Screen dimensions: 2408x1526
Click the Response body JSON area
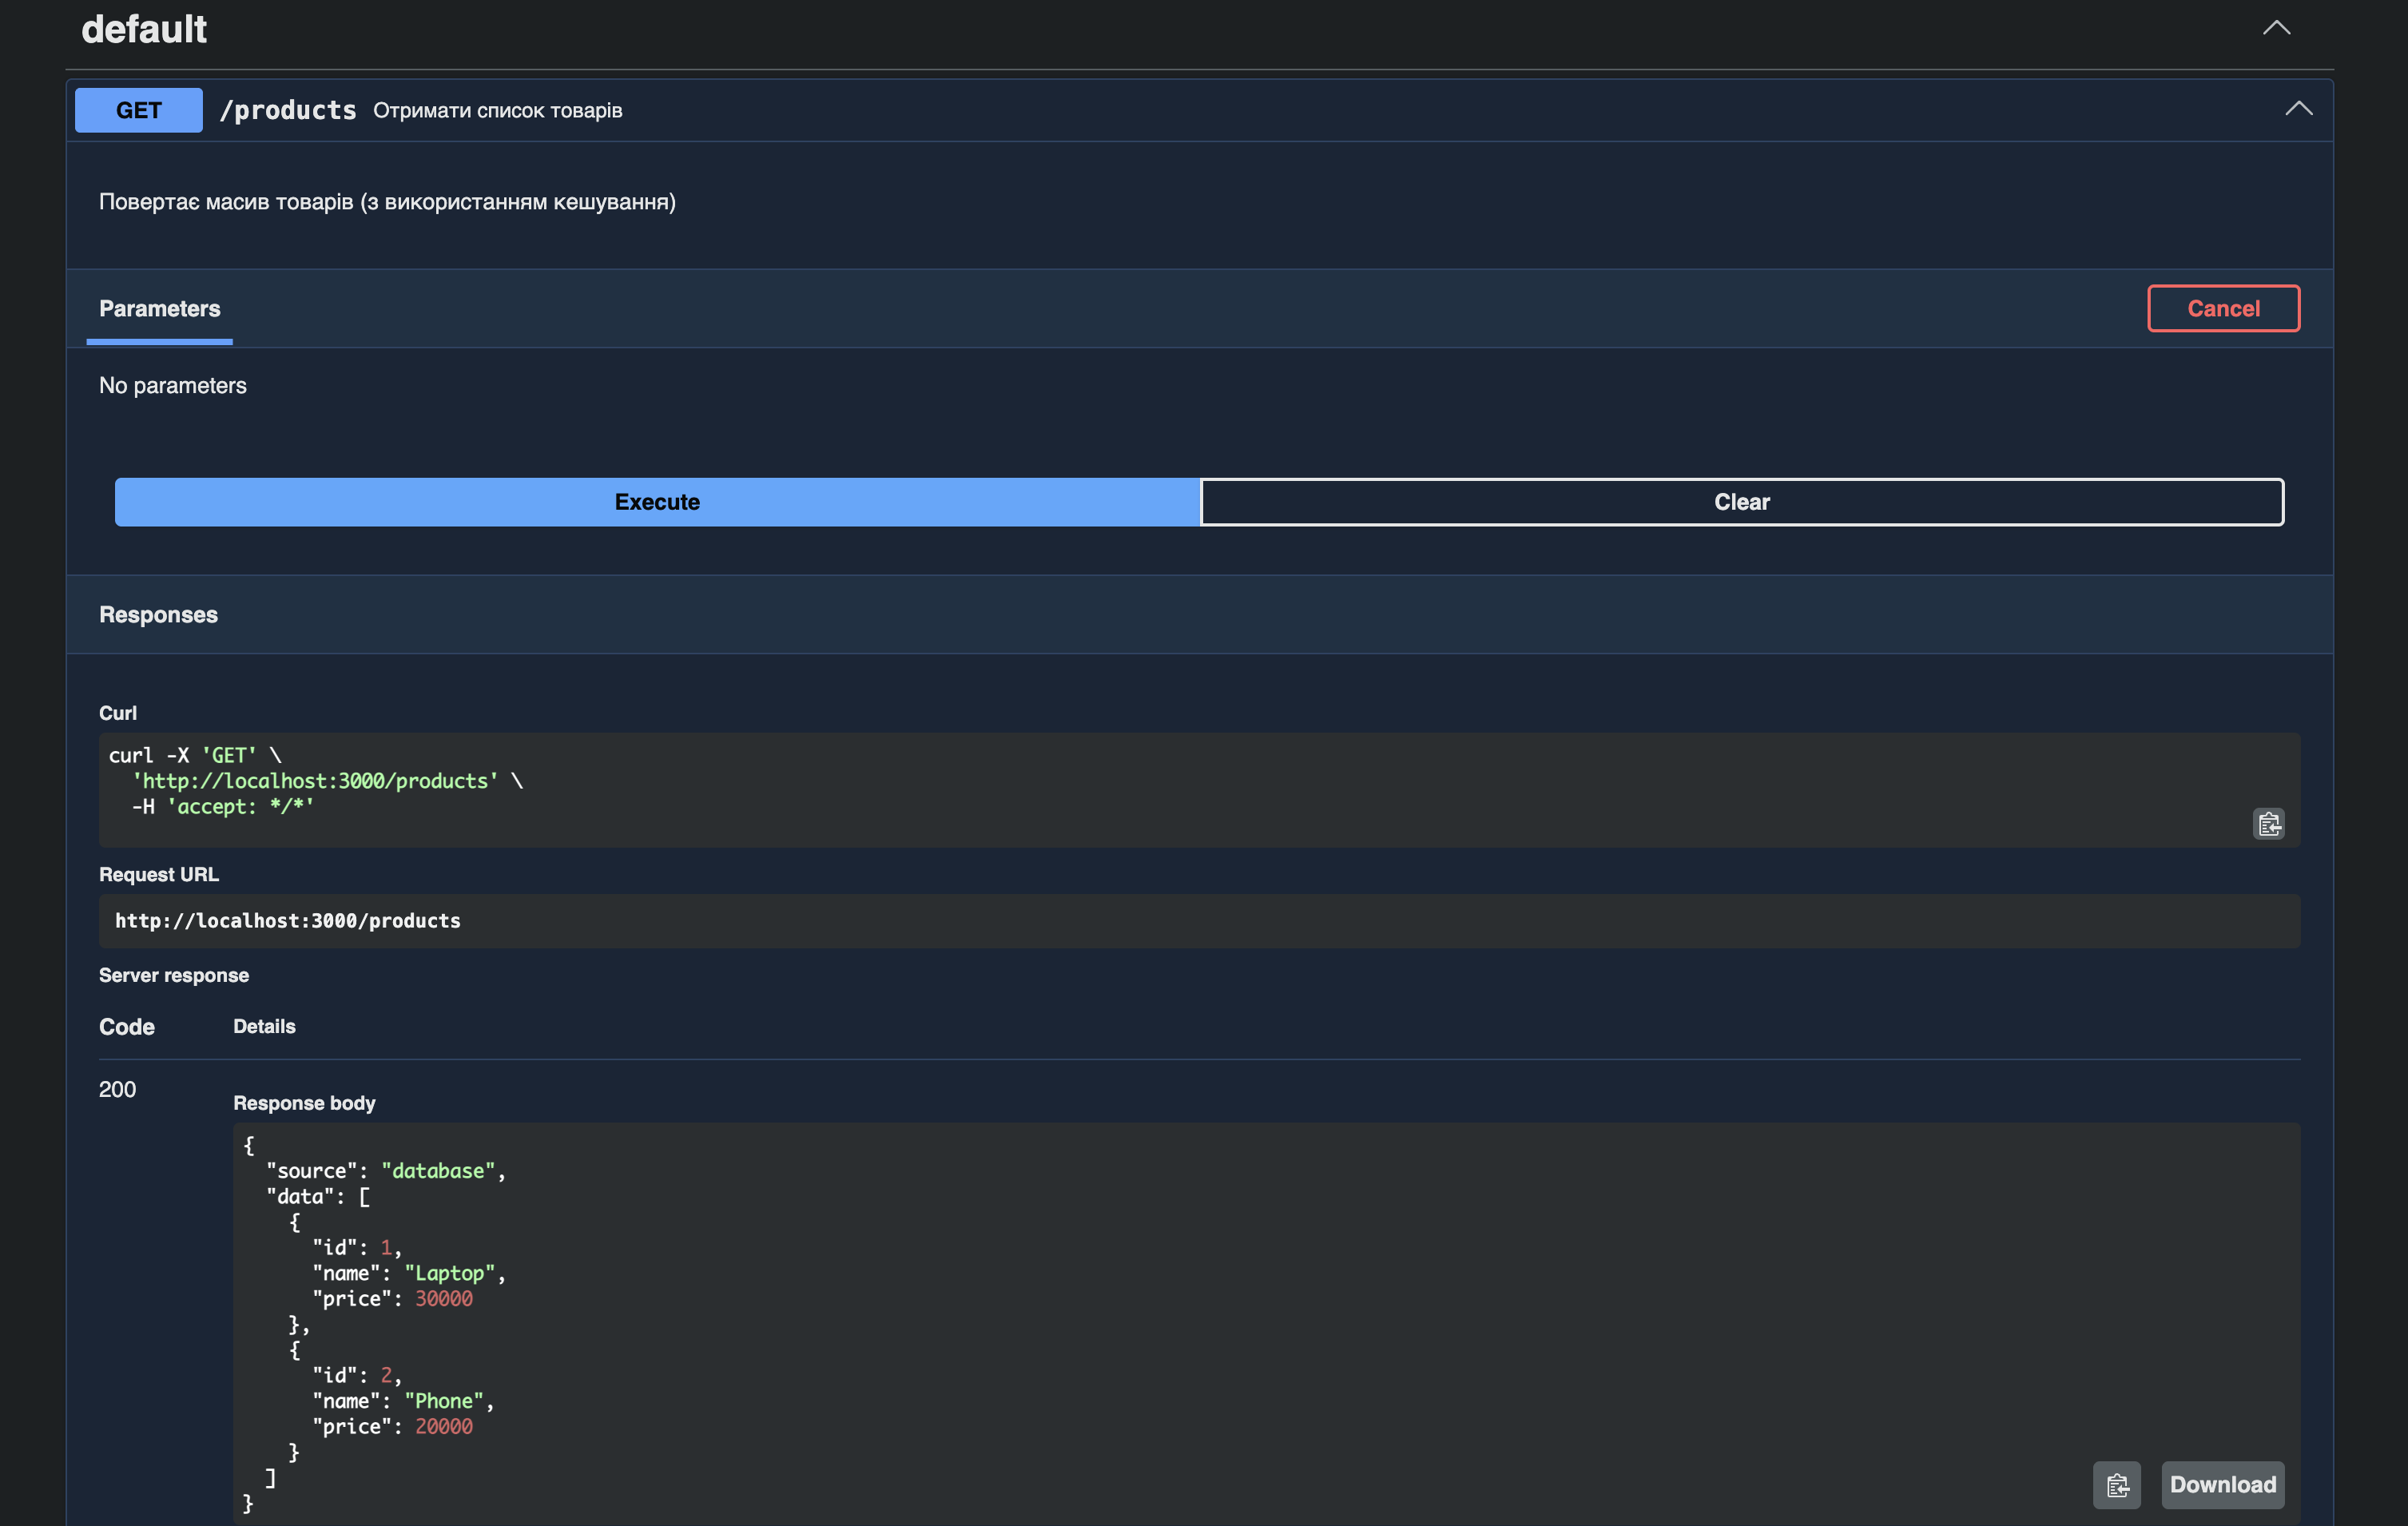coord(1266,1323)
